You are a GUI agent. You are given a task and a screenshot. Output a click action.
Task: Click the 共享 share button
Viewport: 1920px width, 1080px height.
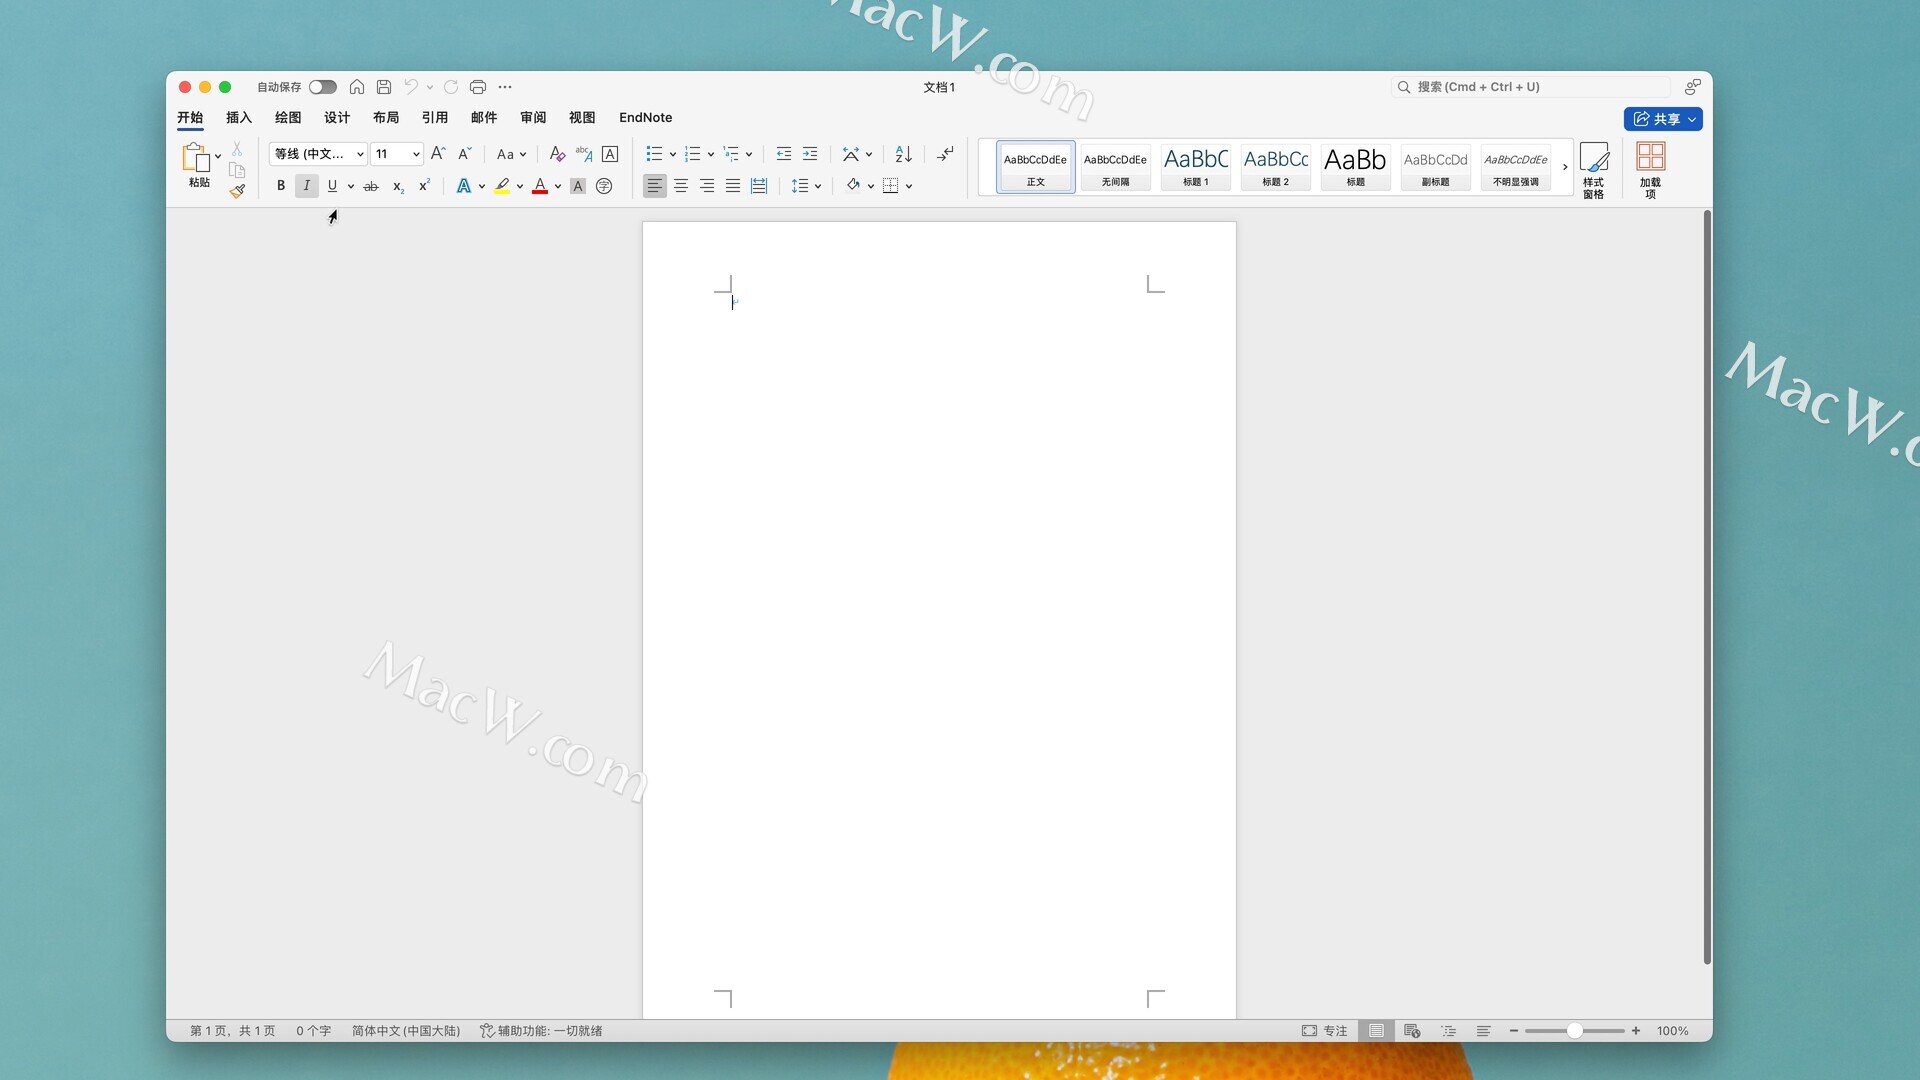[1663, 119]
